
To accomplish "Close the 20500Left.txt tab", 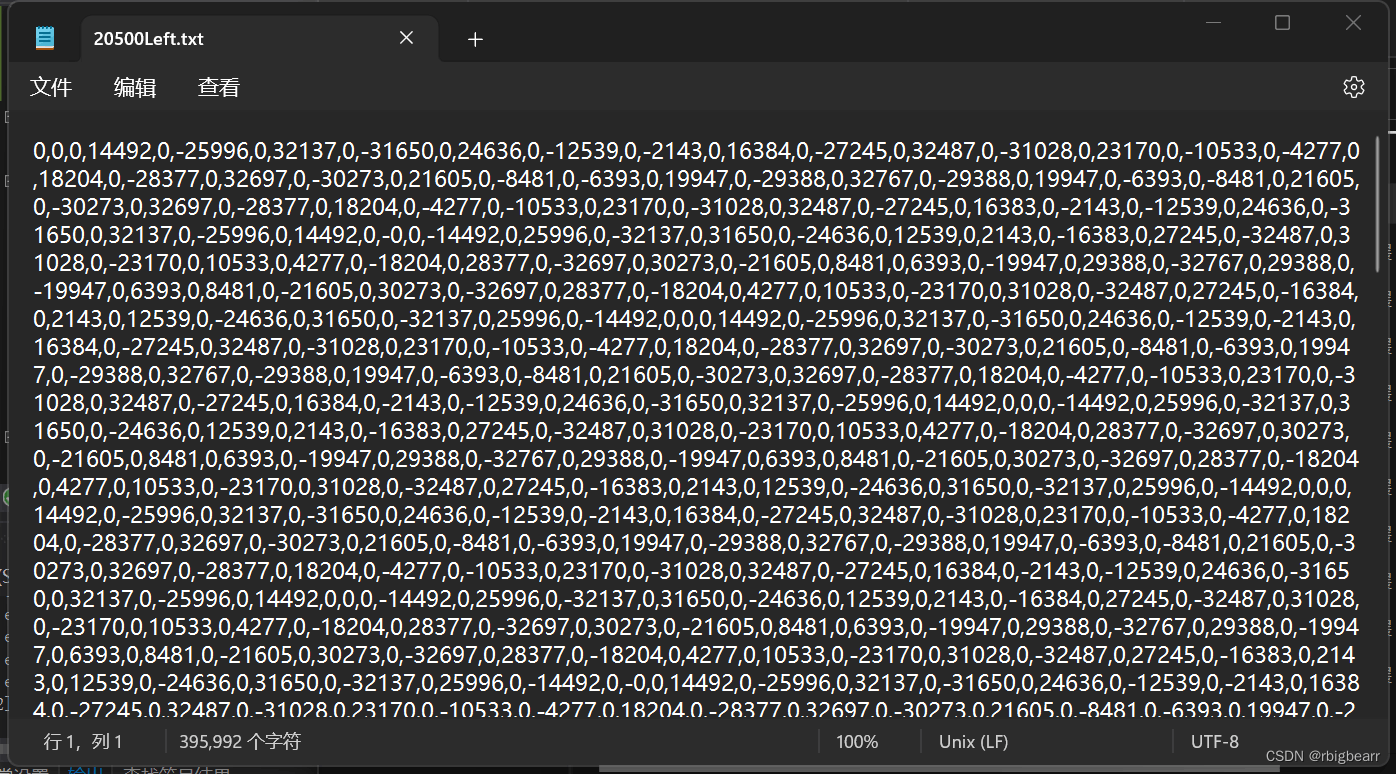I will pyautogui.click(x=406, y=38).
